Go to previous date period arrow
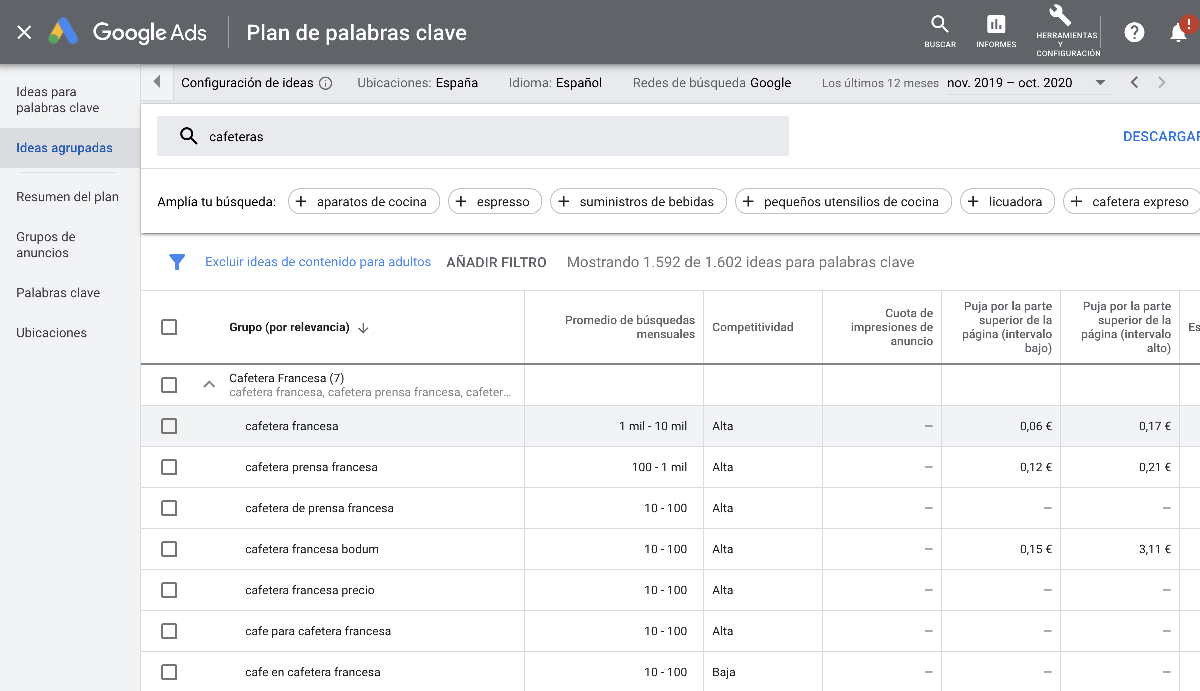Image resolution: width=1200 pixels, height=691 pixels. coord(1134,83)
